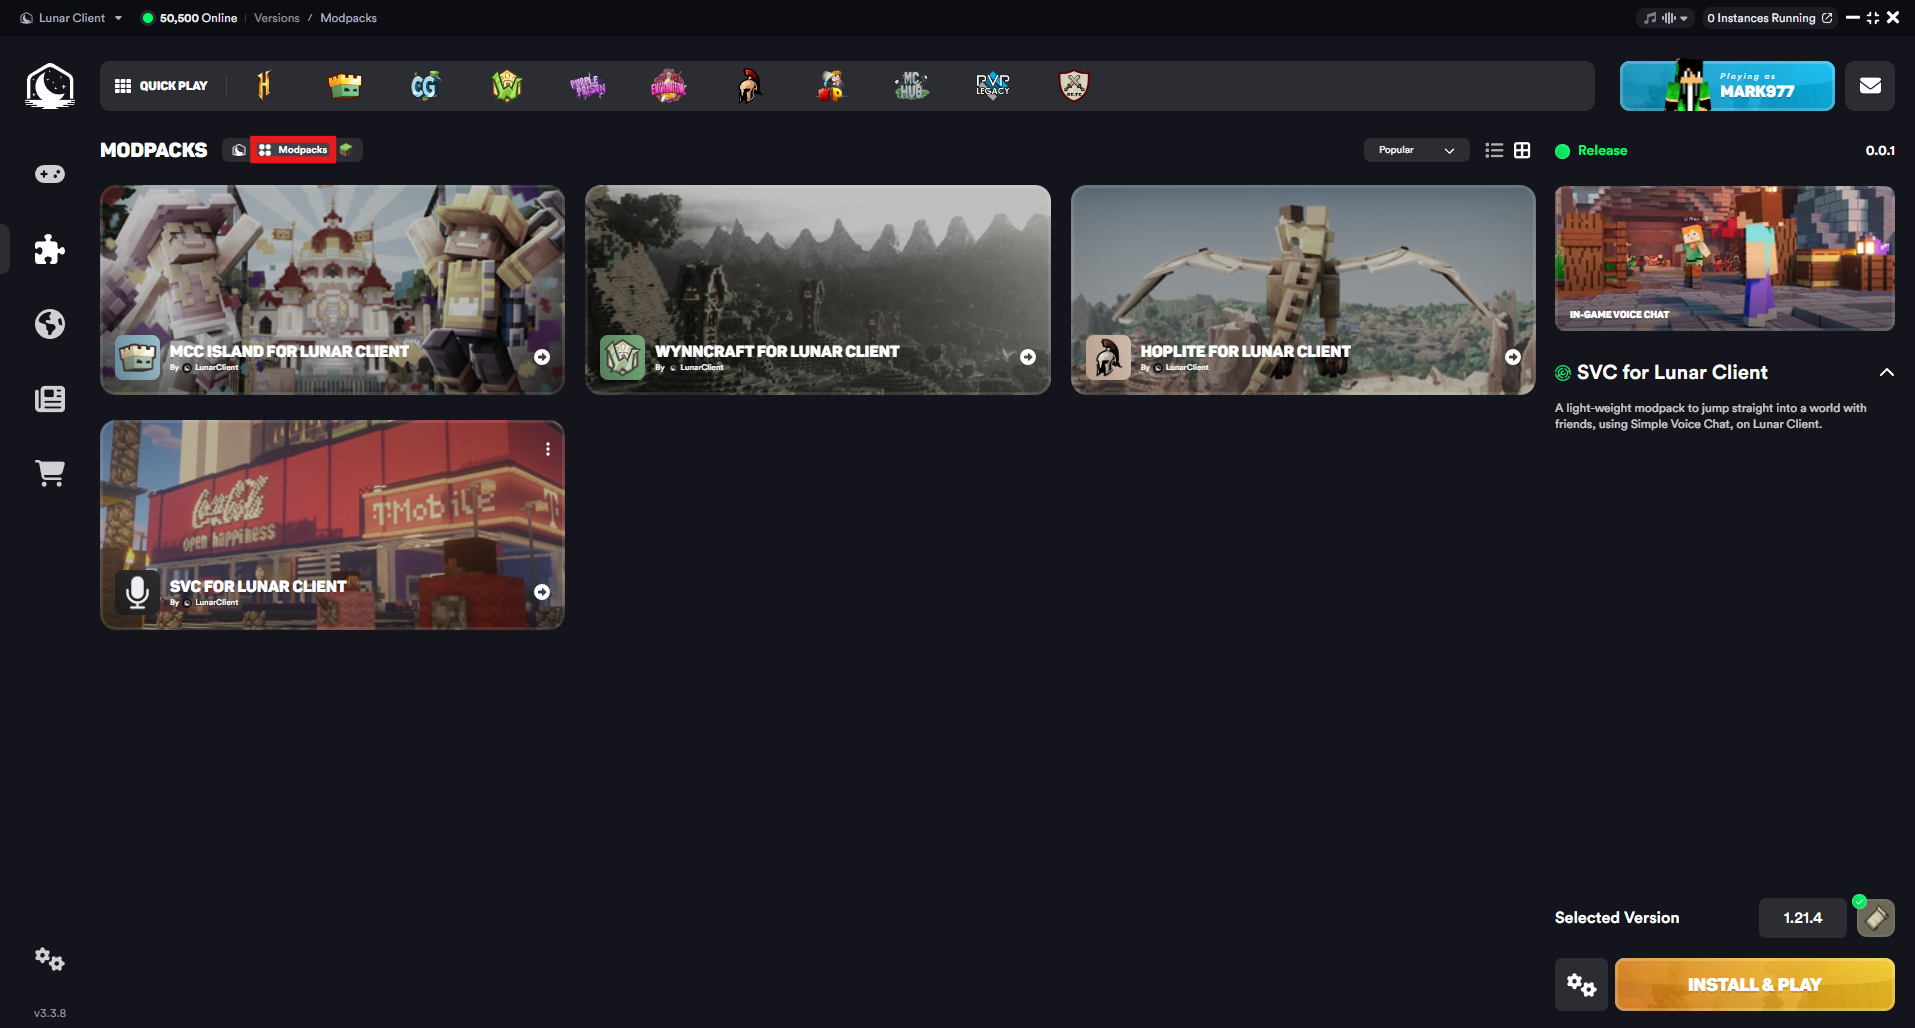Open the music player dropdown
Viewport: 1915px width, 1028px height.
pos(1667,18)
